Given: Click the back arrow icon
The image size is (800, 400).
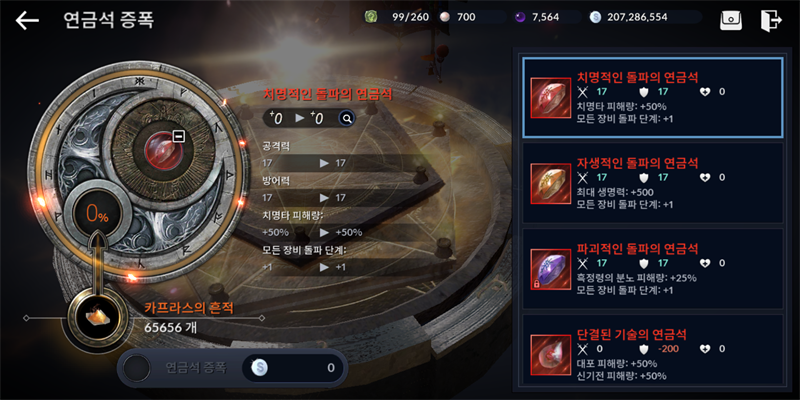Looking at the screenshot, I should click(x=27, y=20).
